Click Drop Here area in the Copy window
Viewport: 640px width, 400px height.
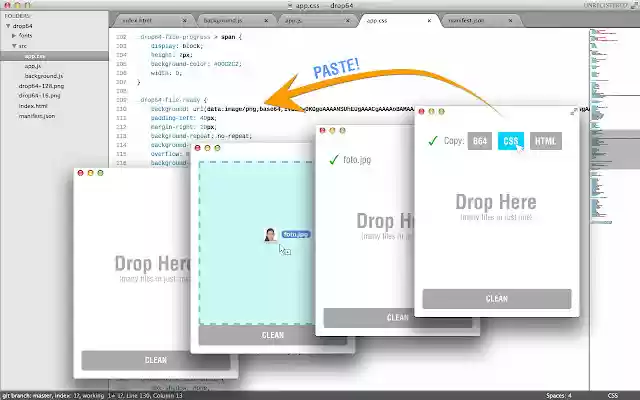496,207
